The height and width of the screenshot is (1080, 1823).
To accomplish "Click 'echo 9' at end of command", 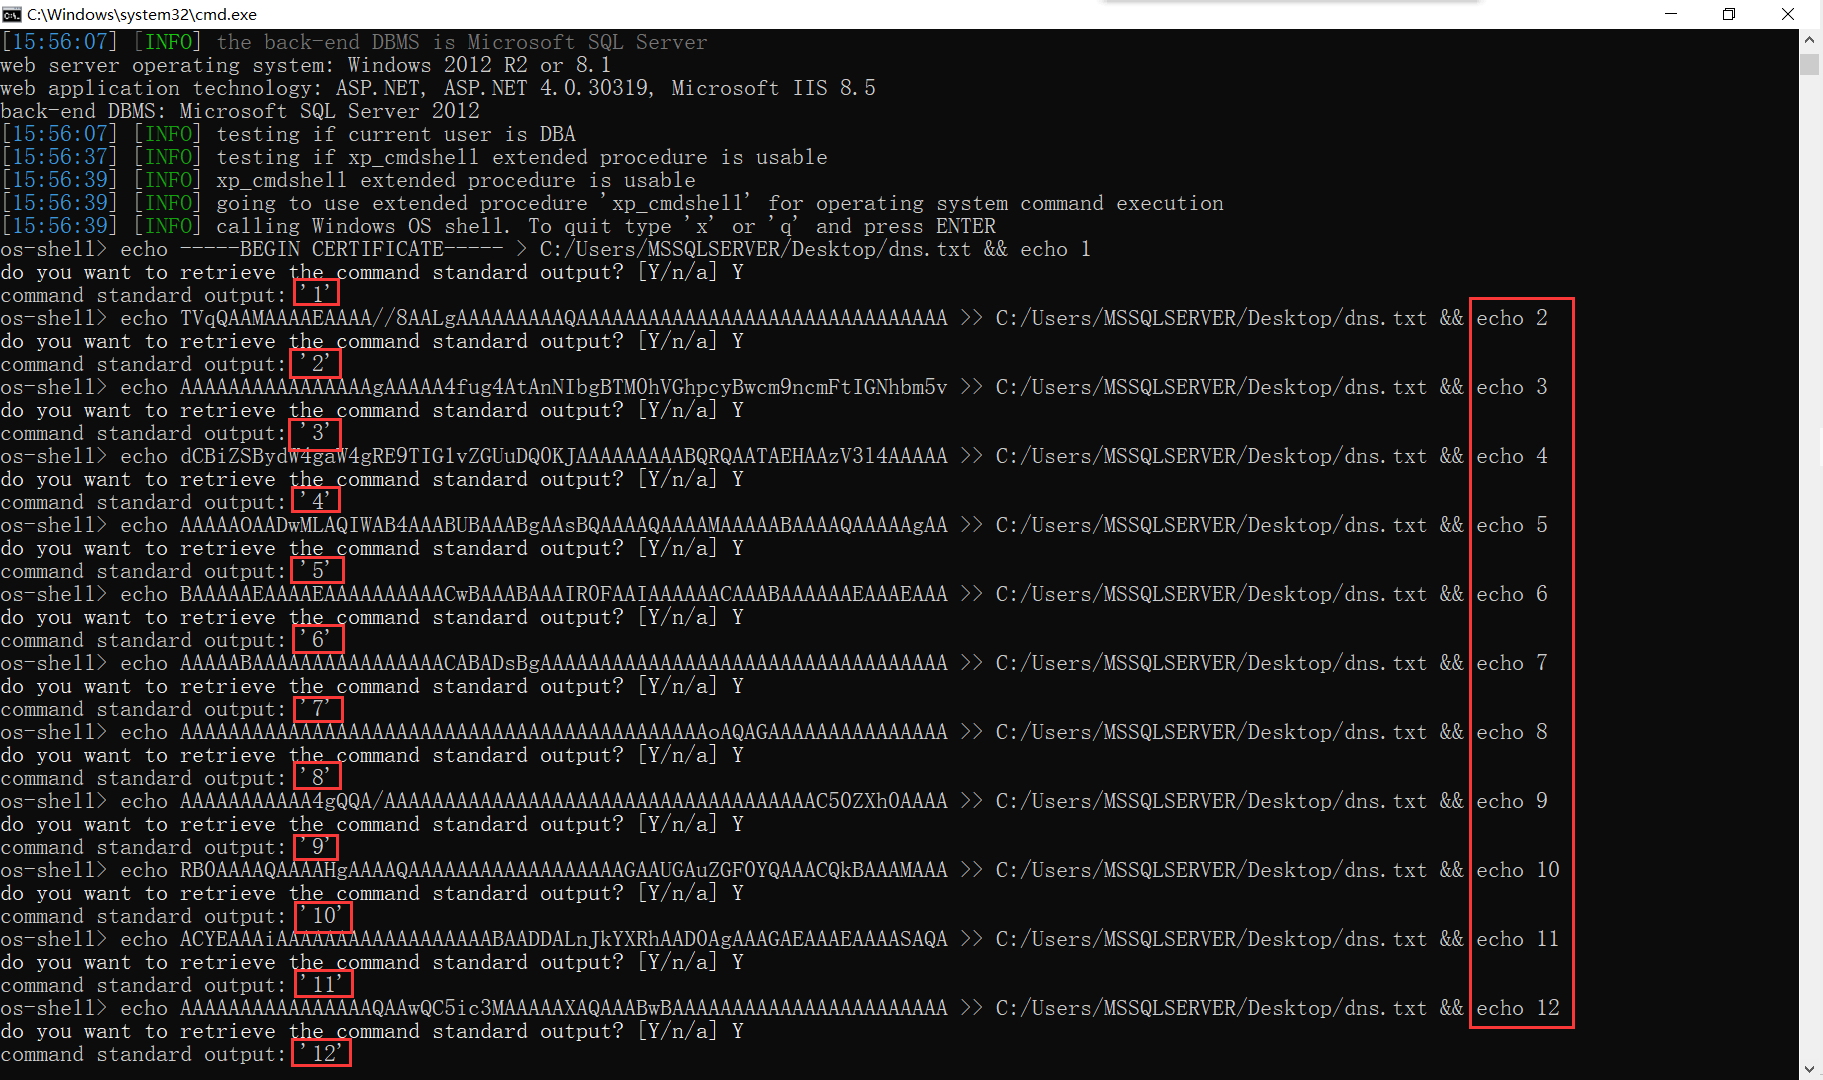I will click(1512, 801).
